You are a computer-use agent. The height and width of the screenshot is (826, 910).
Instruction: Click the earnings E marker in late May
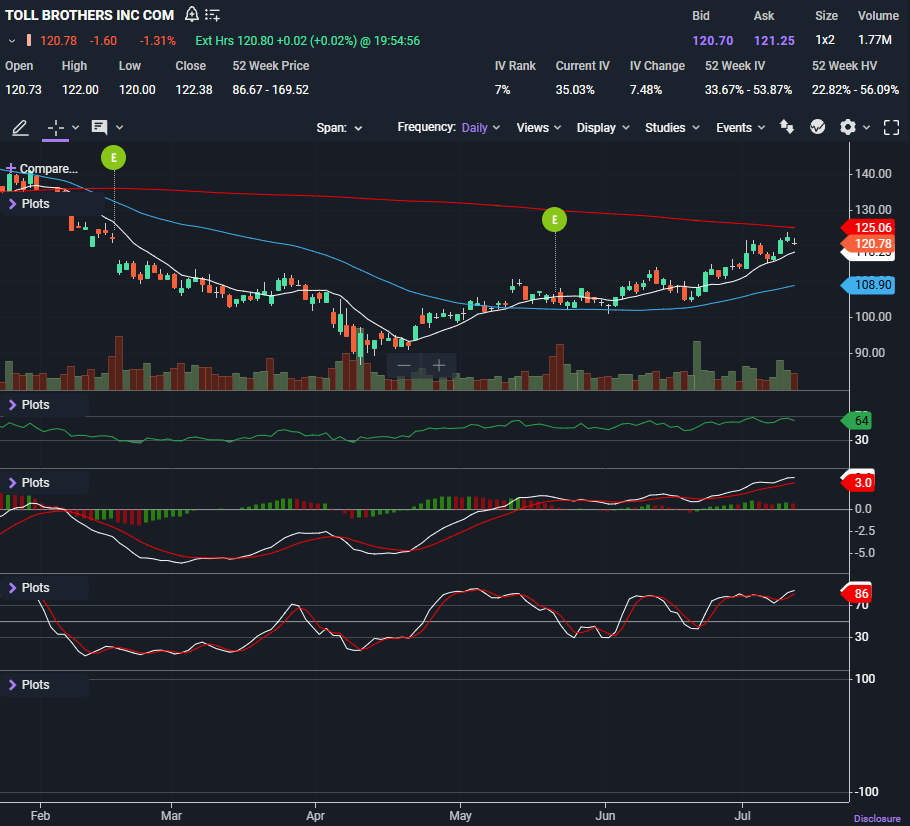click(x=554, y=220)
